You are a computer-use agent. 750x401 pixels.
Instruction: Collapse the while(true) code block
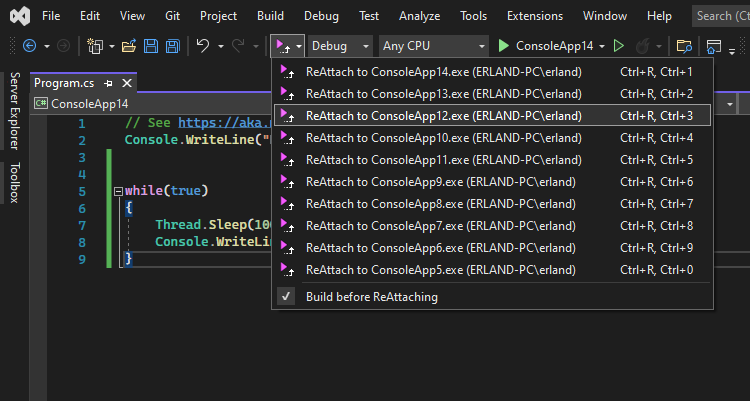[x=118, y=191]
